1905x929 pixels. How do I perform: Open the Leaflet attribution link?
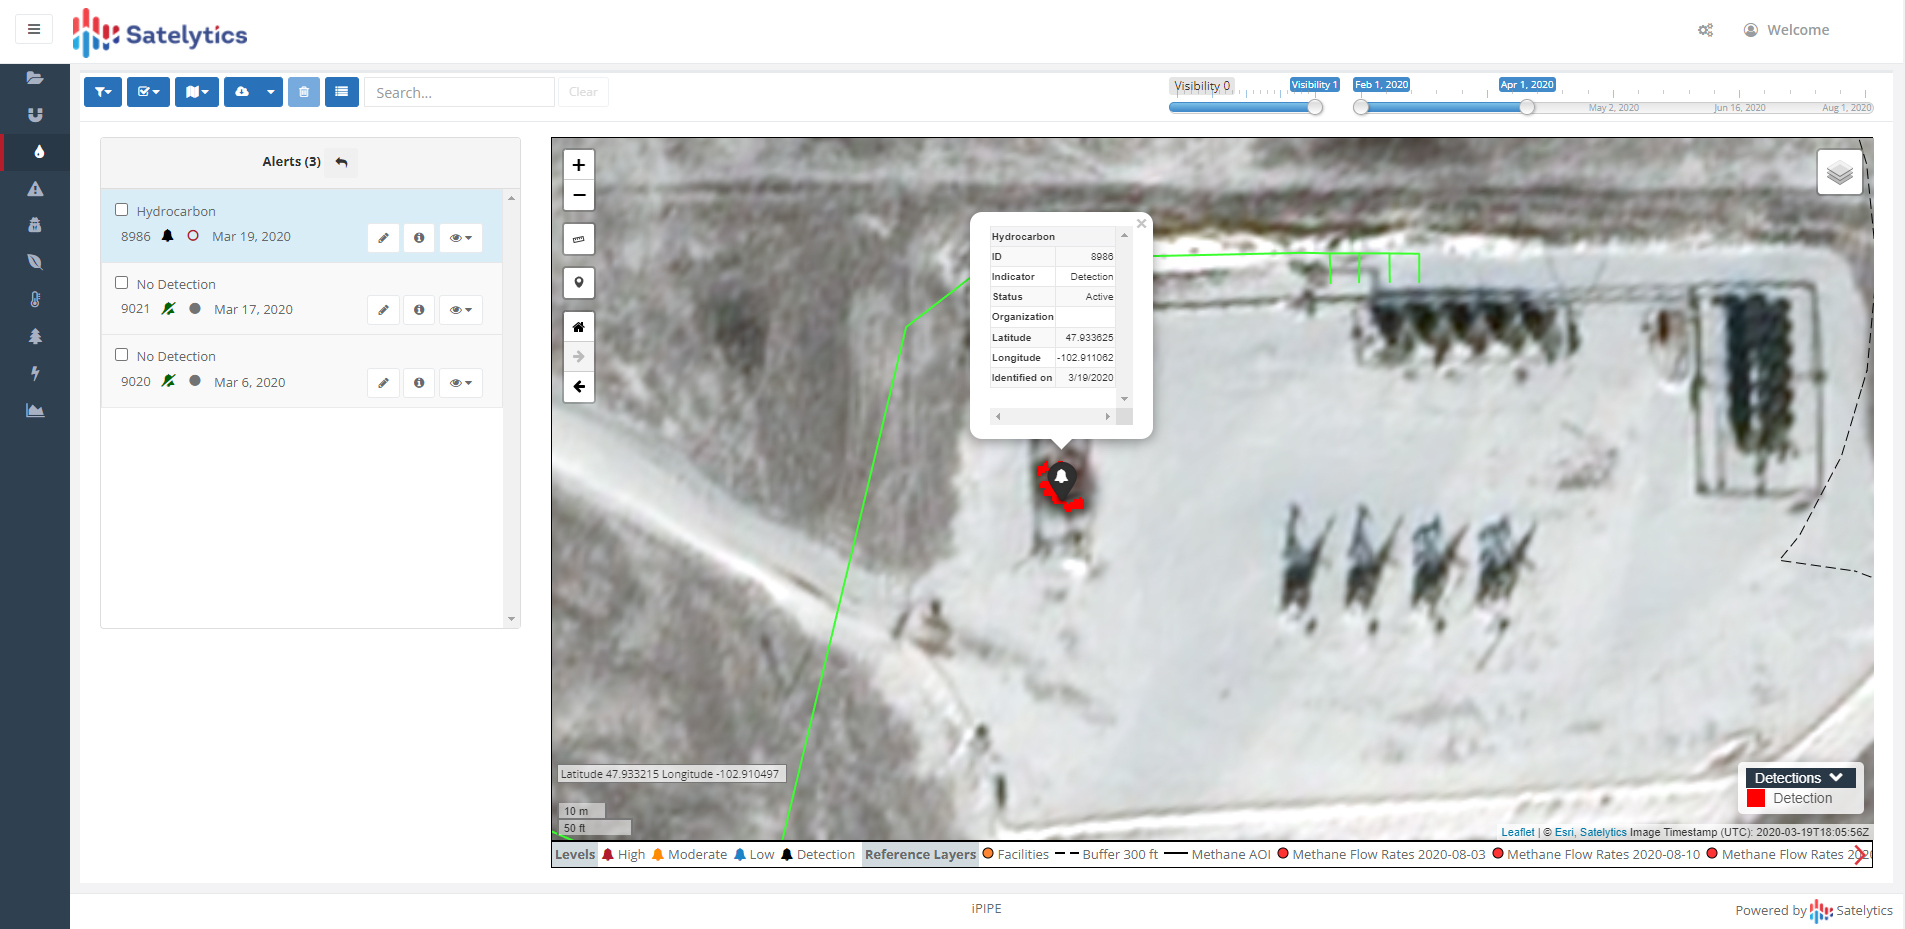[1517, 832]
